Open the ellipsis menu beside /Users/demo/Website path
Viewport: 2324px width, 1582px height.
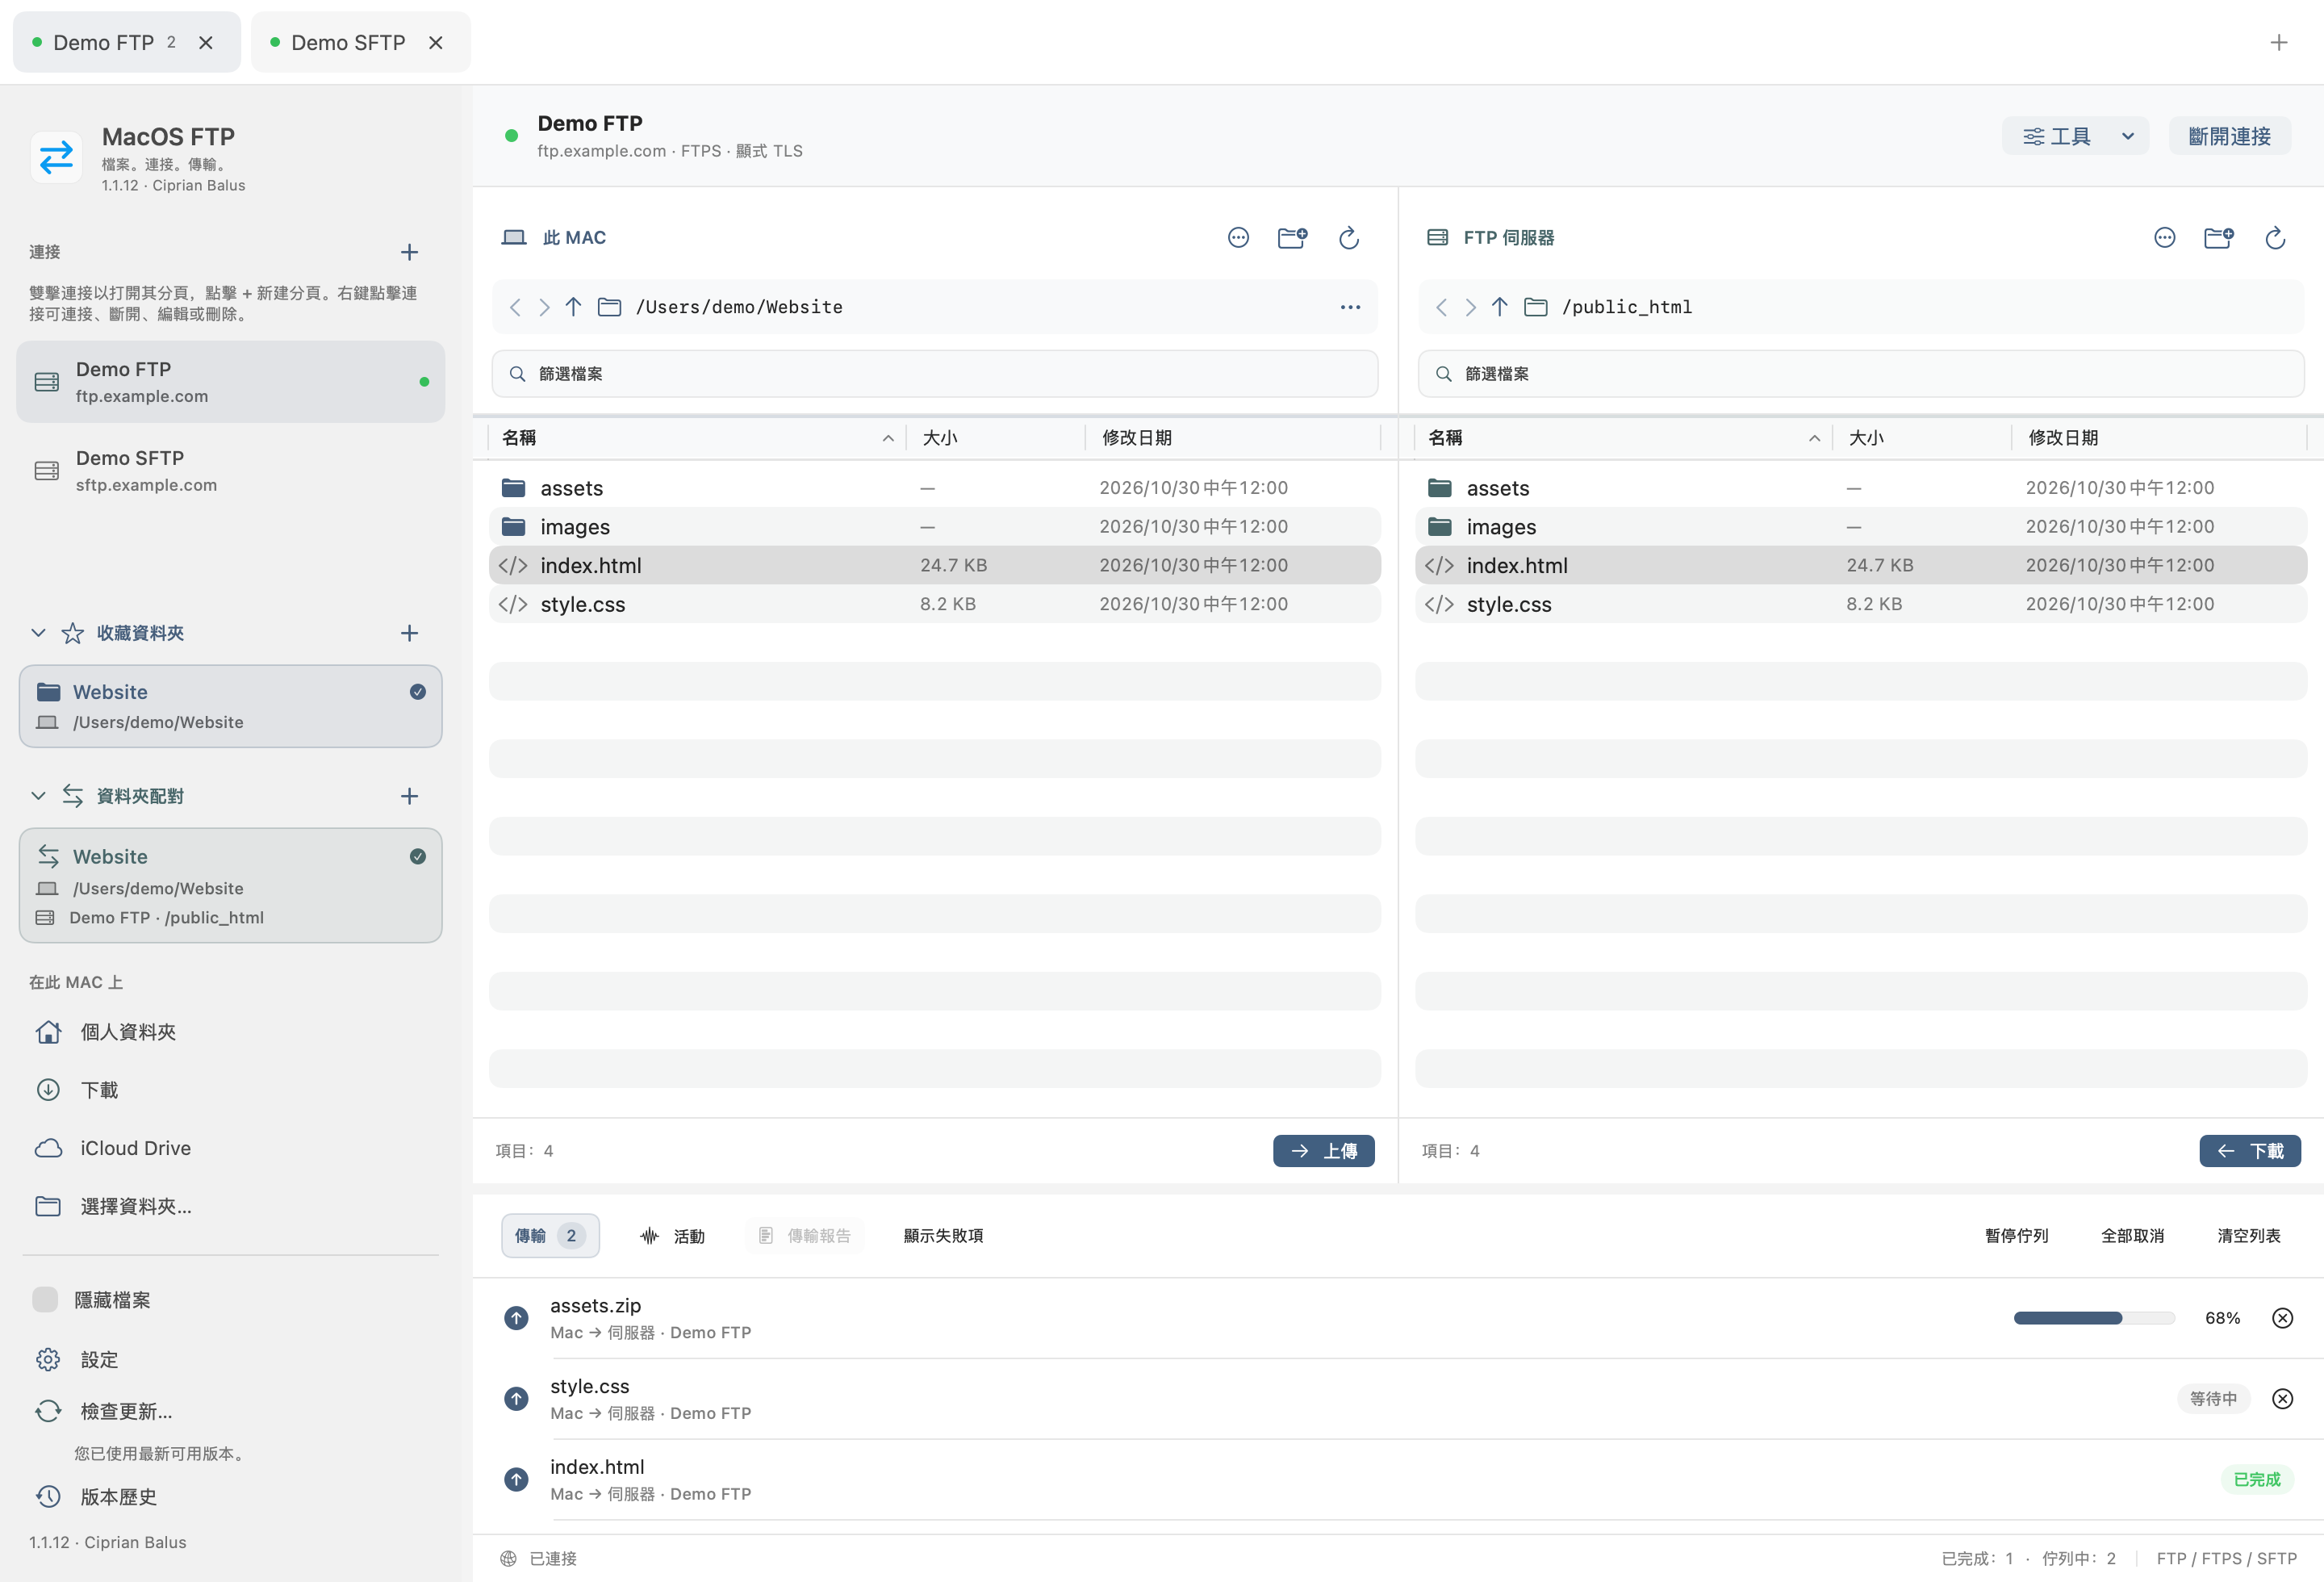[x=1350, y=307]
